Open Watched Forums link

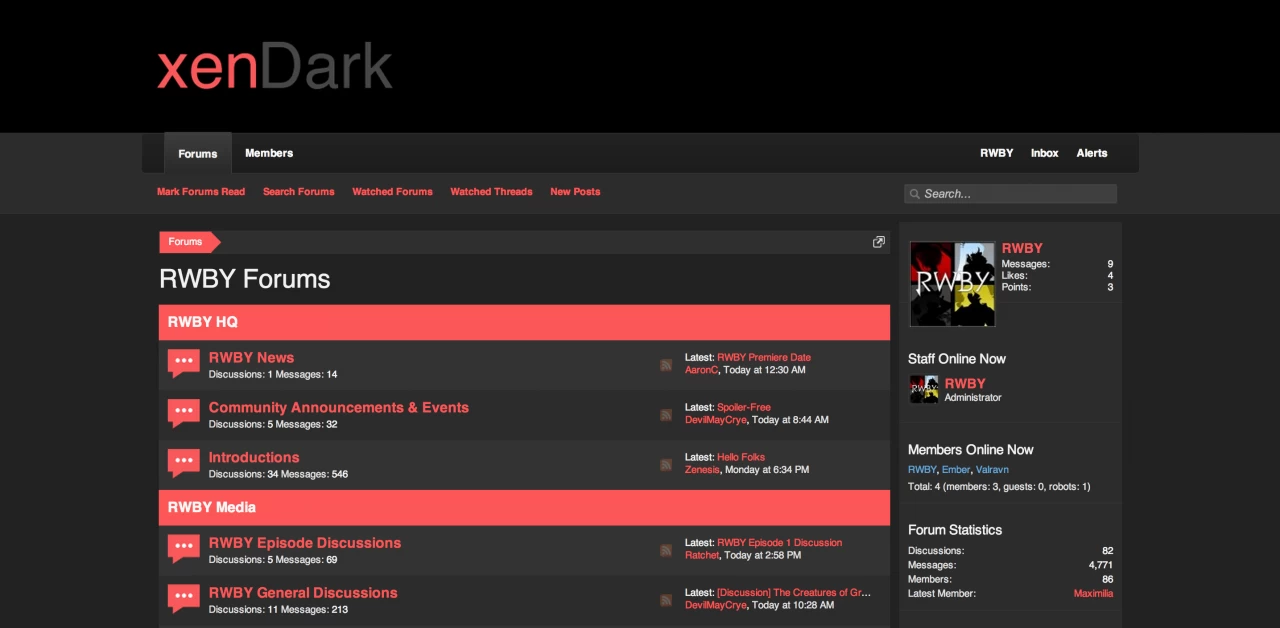click(x=392, y=192)
